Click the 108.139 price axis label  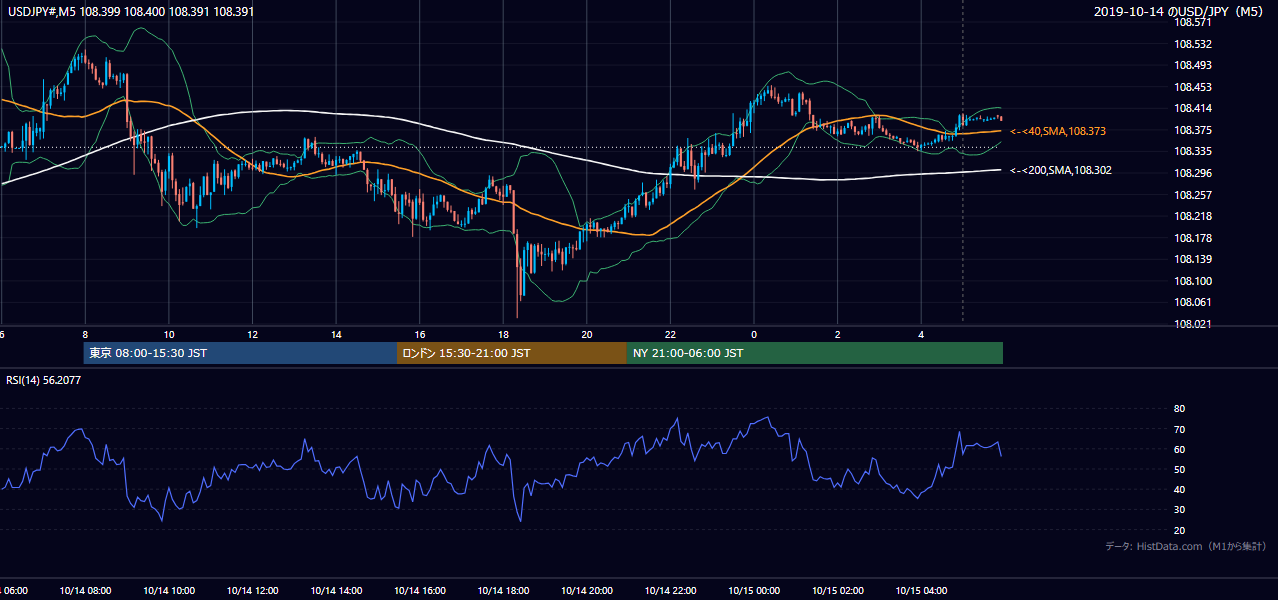point(1194,259)
